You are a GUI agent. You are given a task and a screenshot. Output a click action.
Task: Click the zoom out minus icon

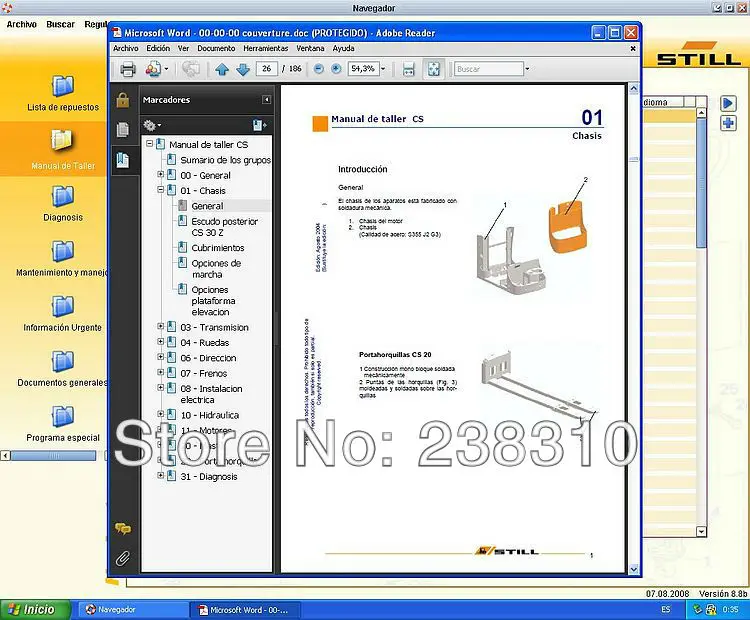click(319, 69)
